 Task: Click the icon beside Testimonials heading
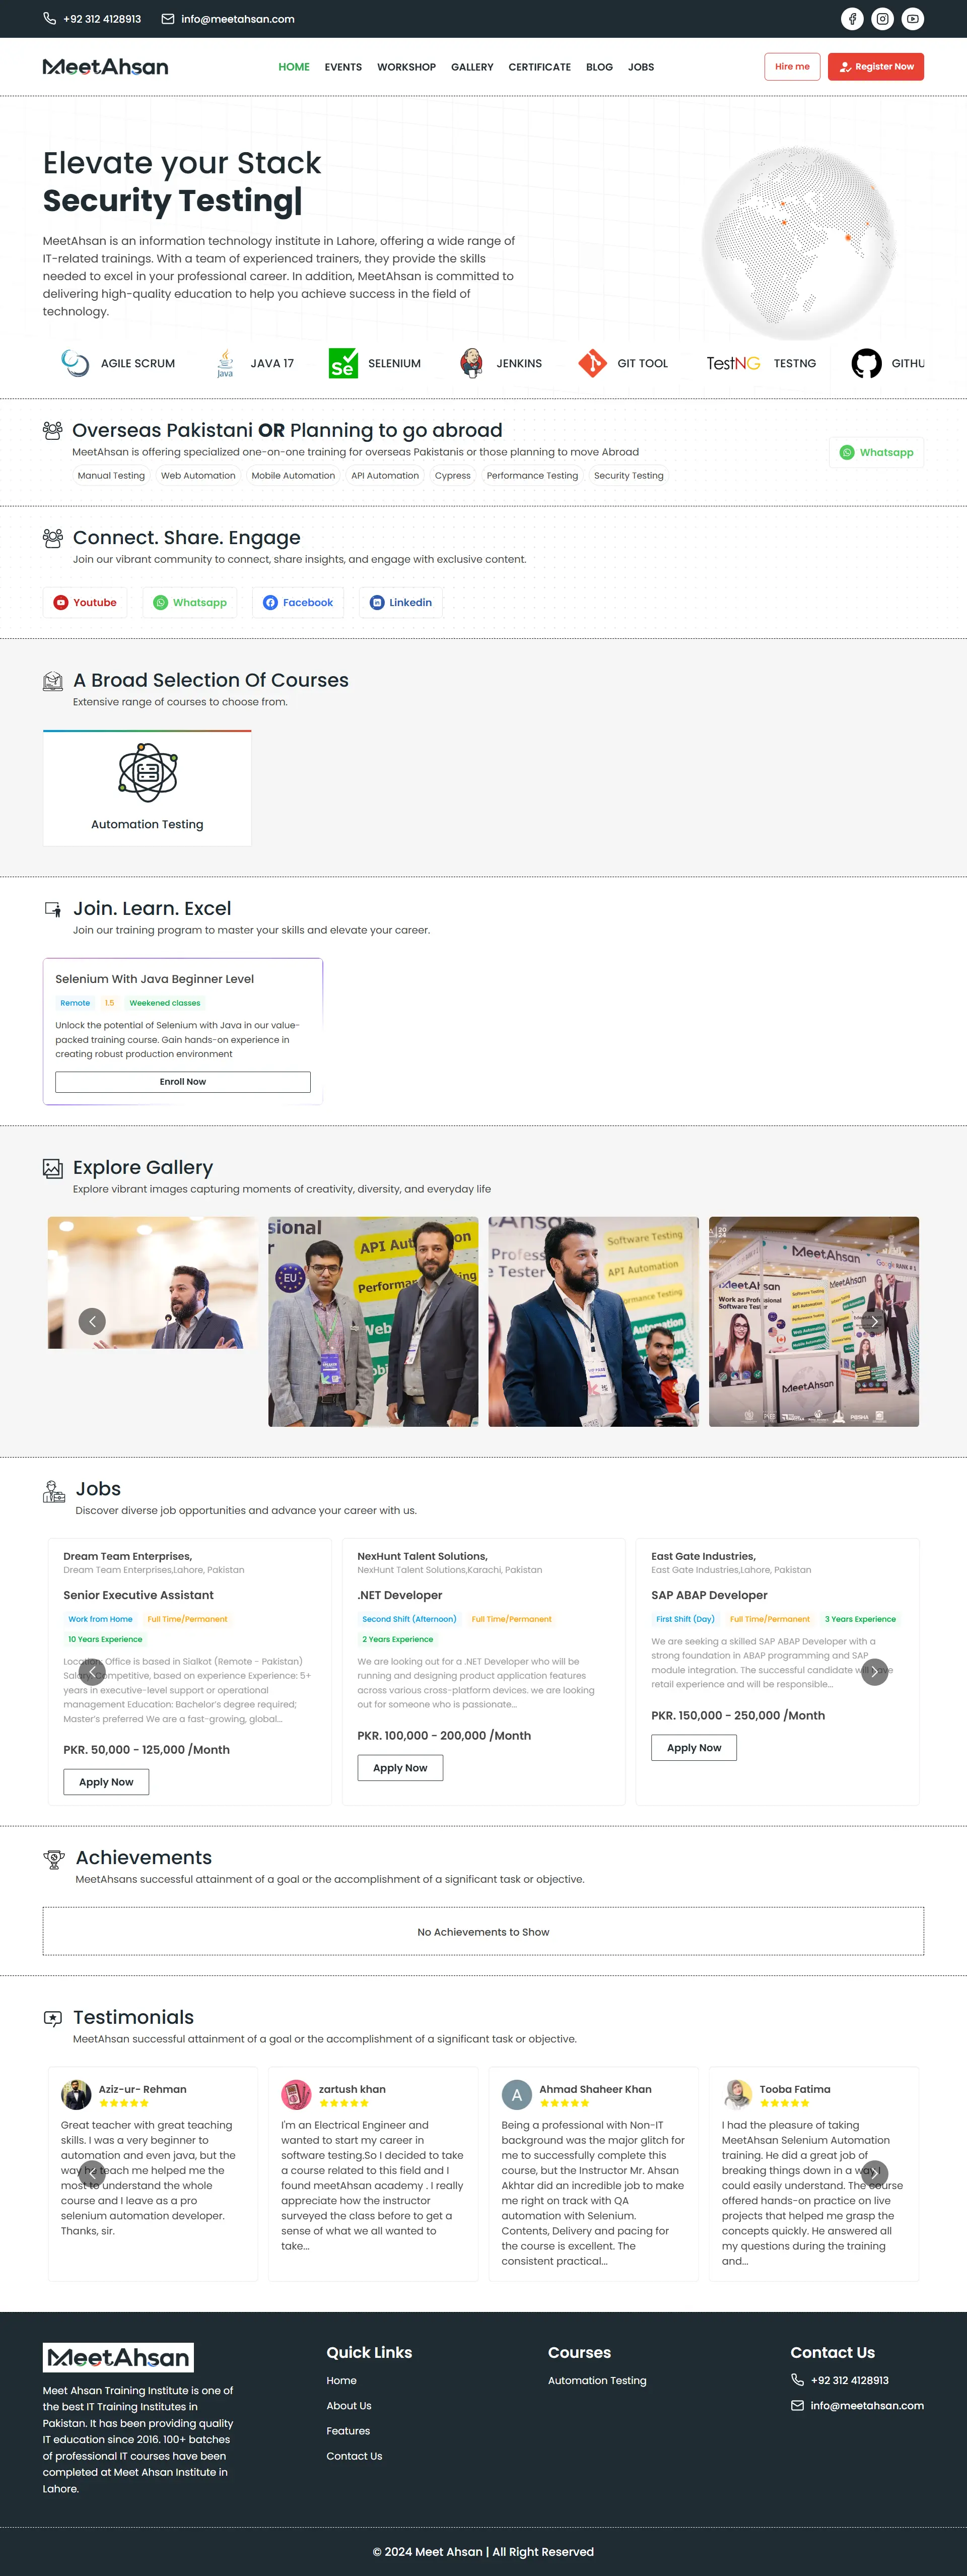(53, 2018)
